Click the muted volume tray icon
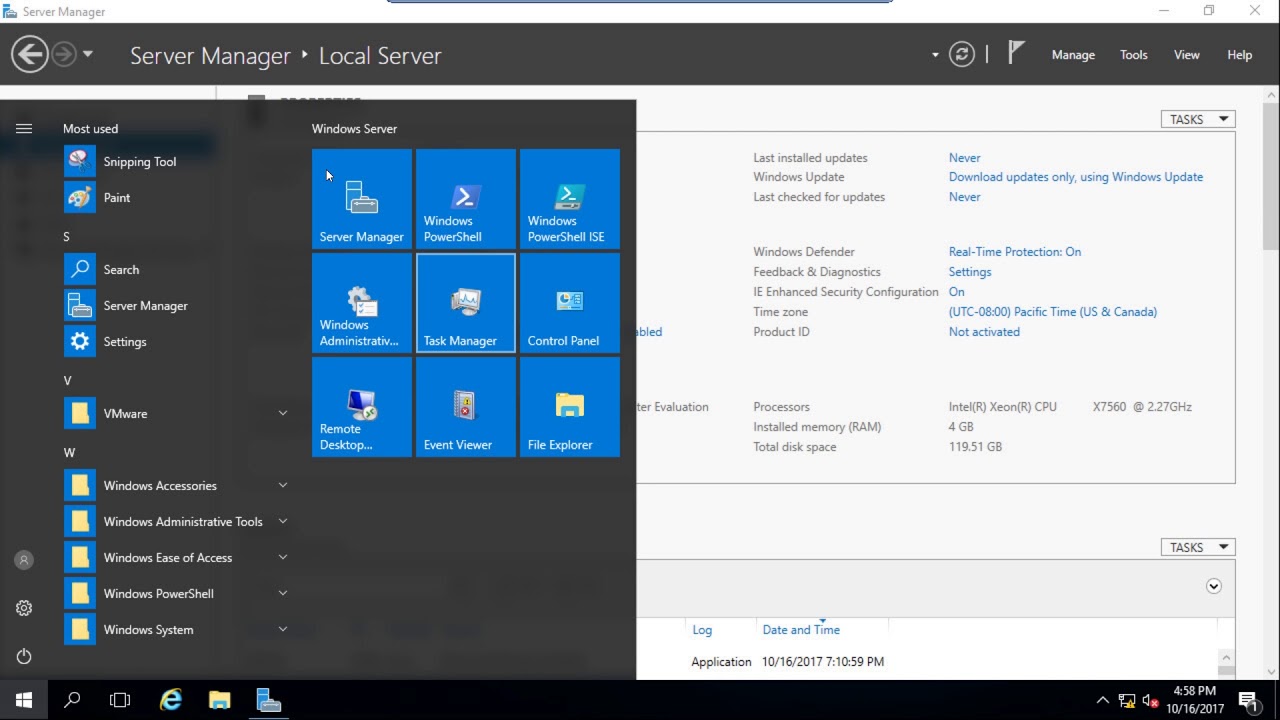 (1151, 701)
